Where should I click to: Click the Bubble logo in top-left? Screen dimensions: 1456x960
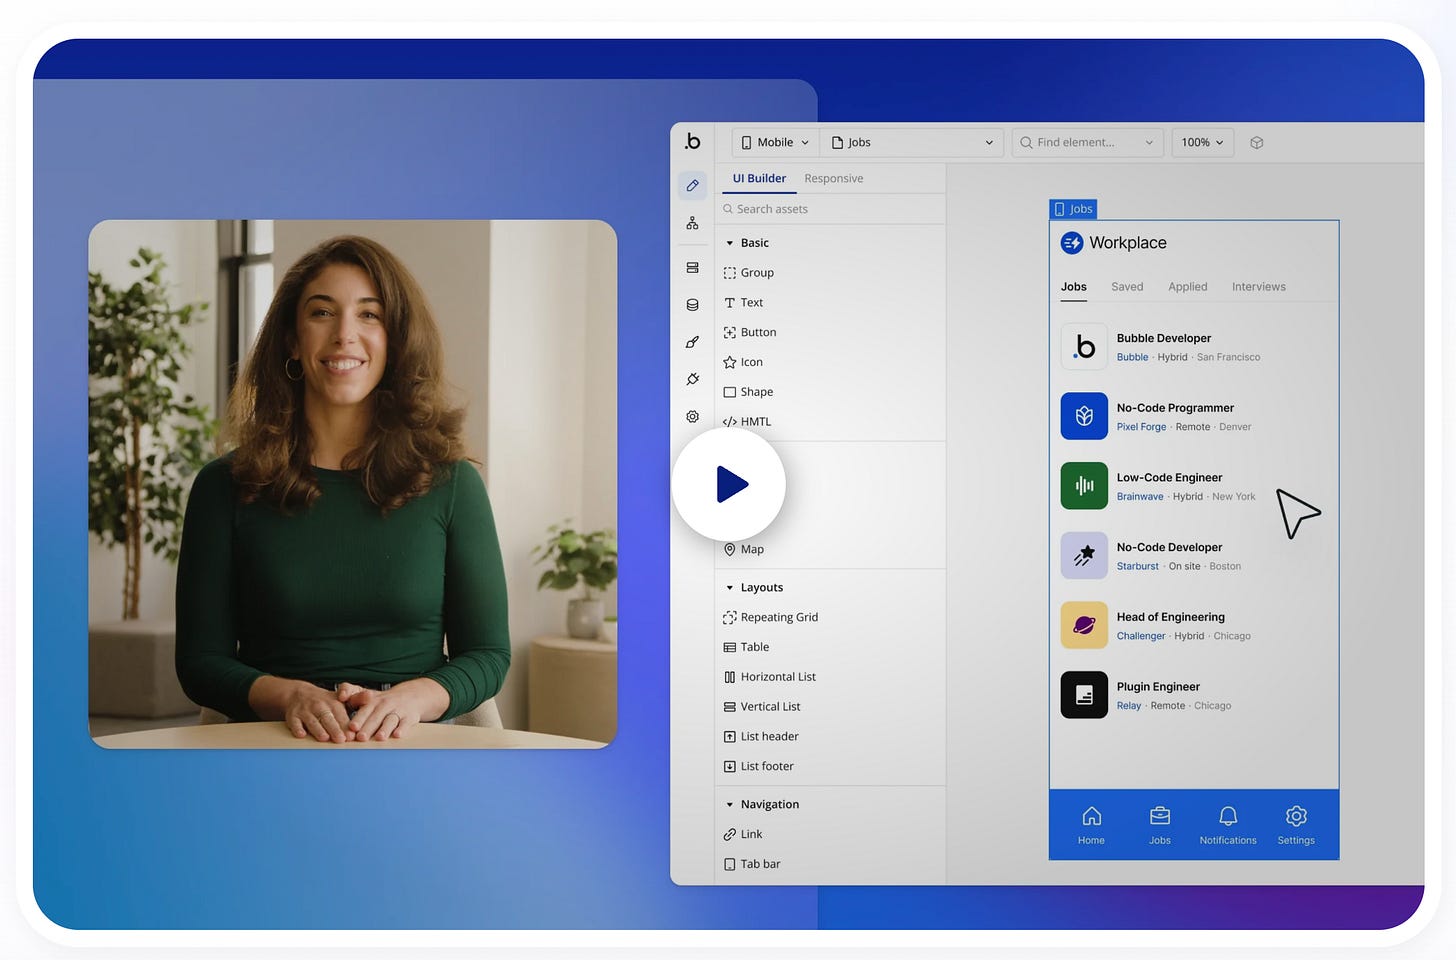(692, 142)
